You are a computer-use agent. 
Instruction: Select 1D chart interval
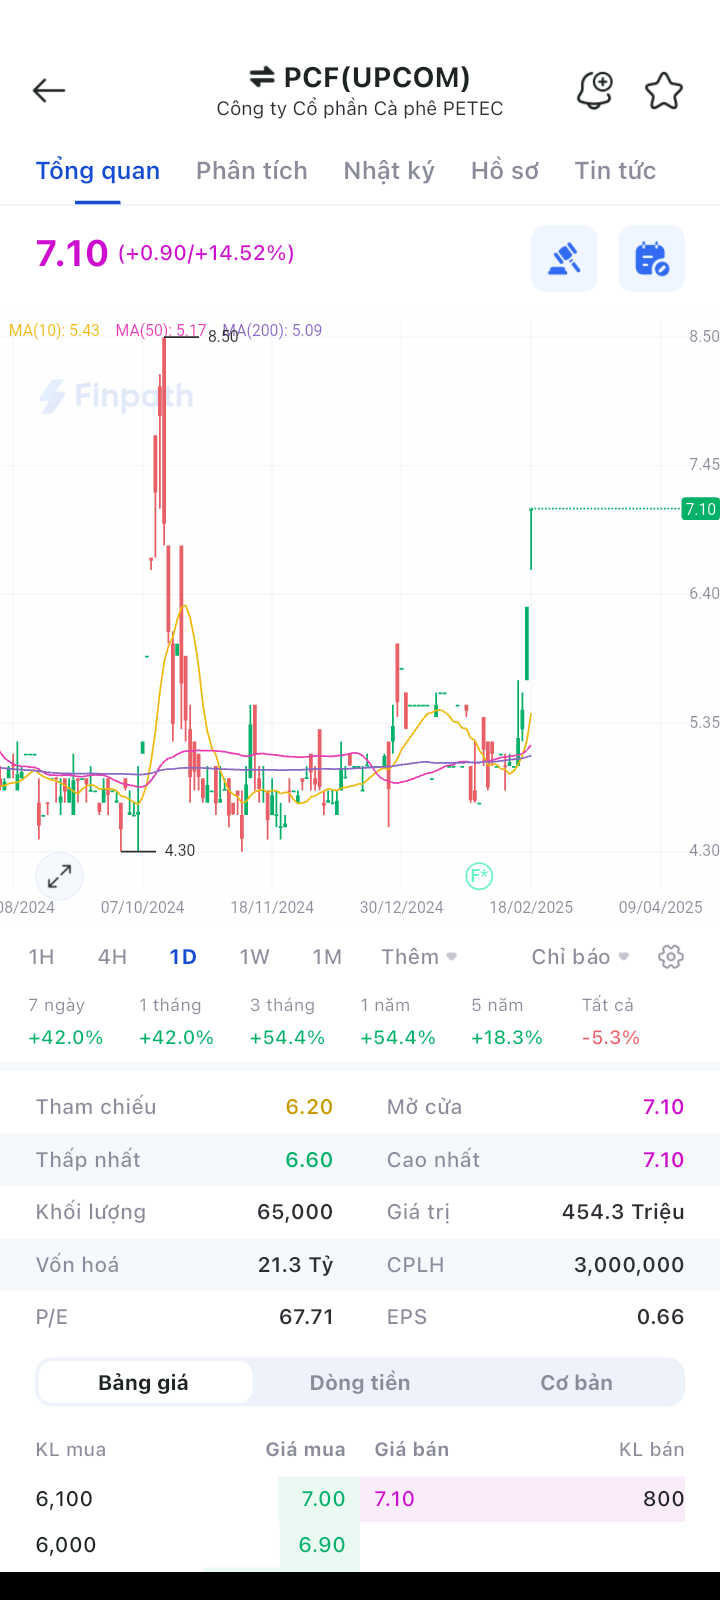pyautogui.click(x=183, y=957)
